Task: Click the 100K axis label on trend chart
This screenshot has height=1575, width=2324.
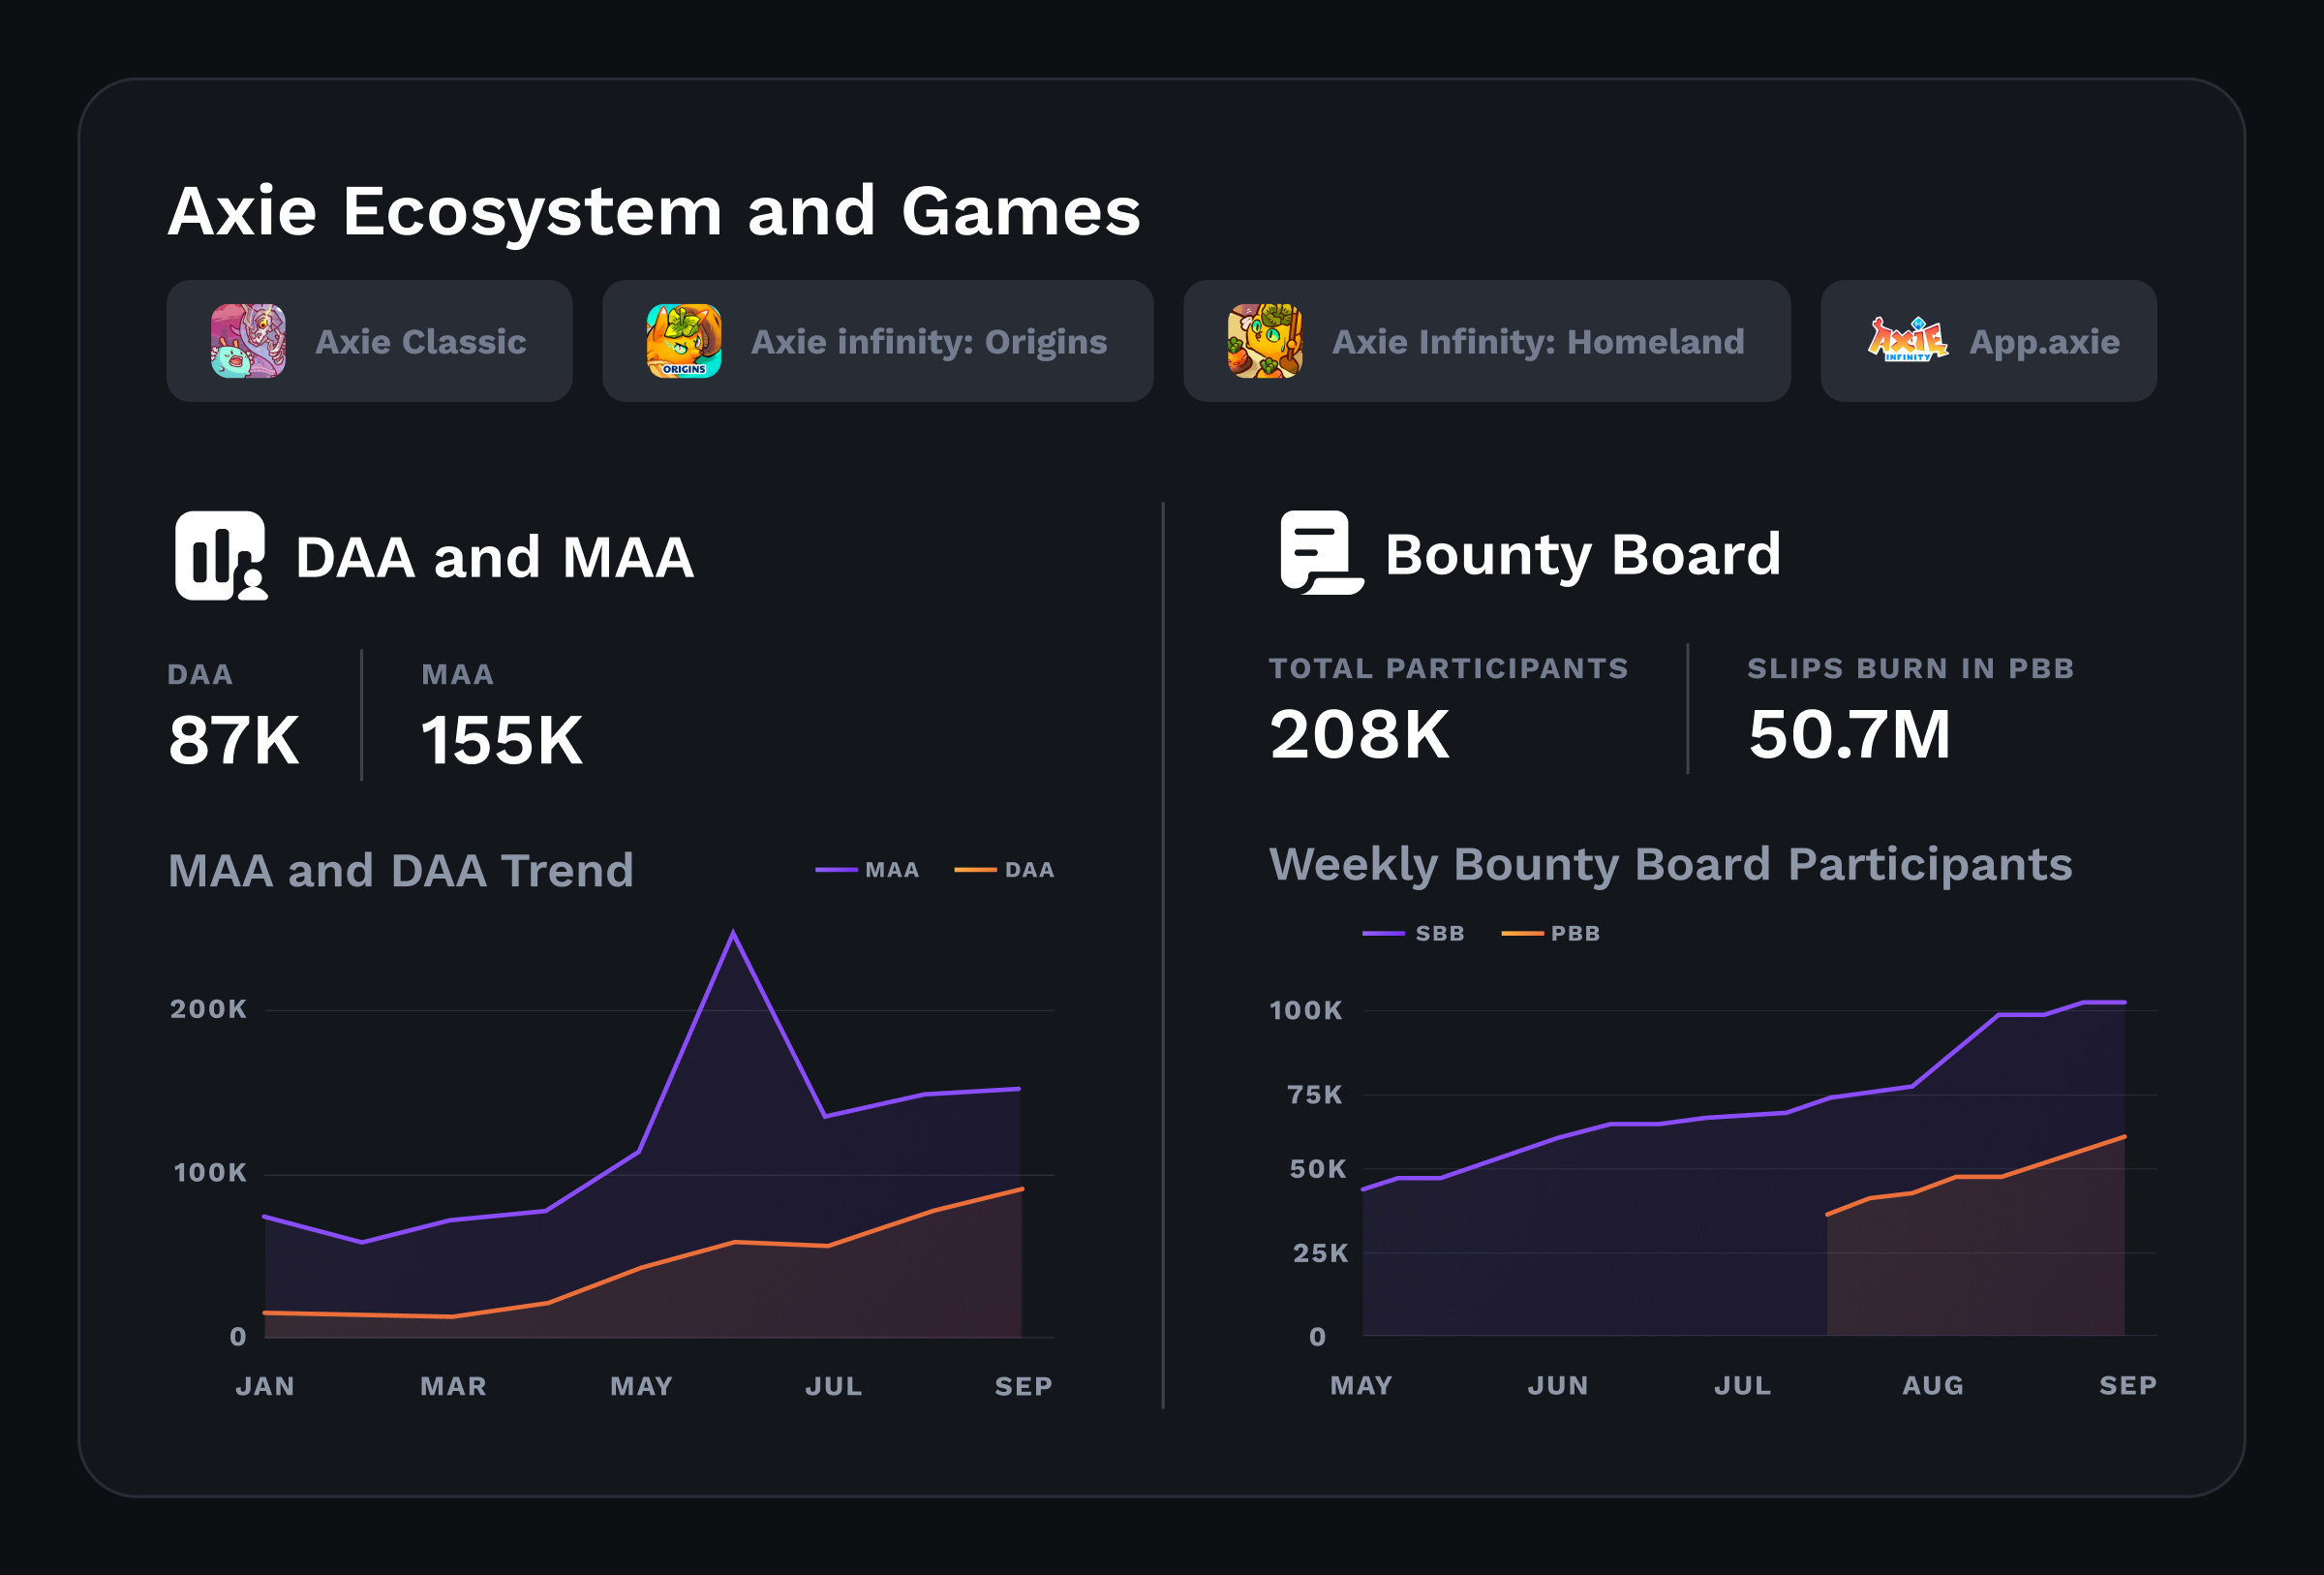Action: pyautogui.click(x=210, y=1173)
